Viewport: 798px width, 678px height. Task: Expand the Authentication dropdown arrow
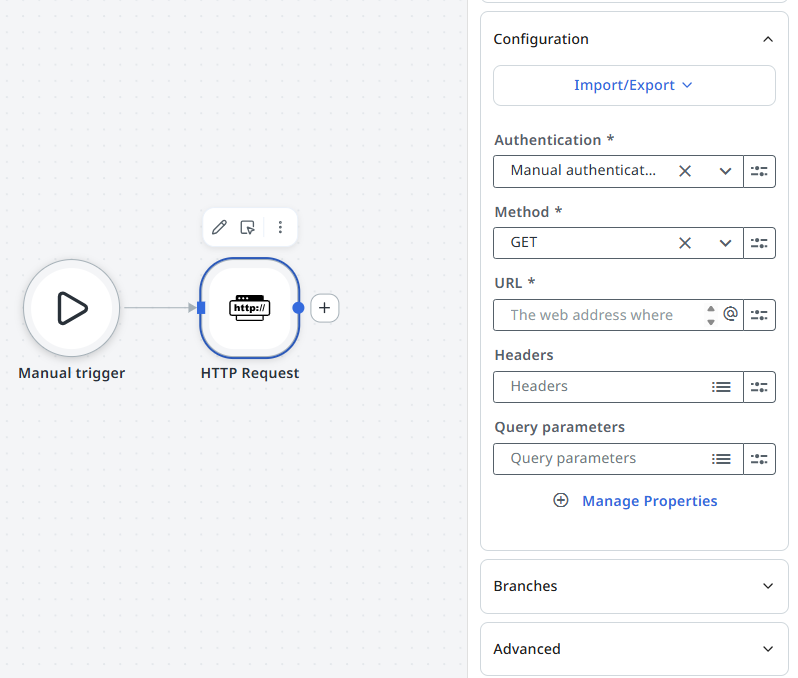click(725, 172)
